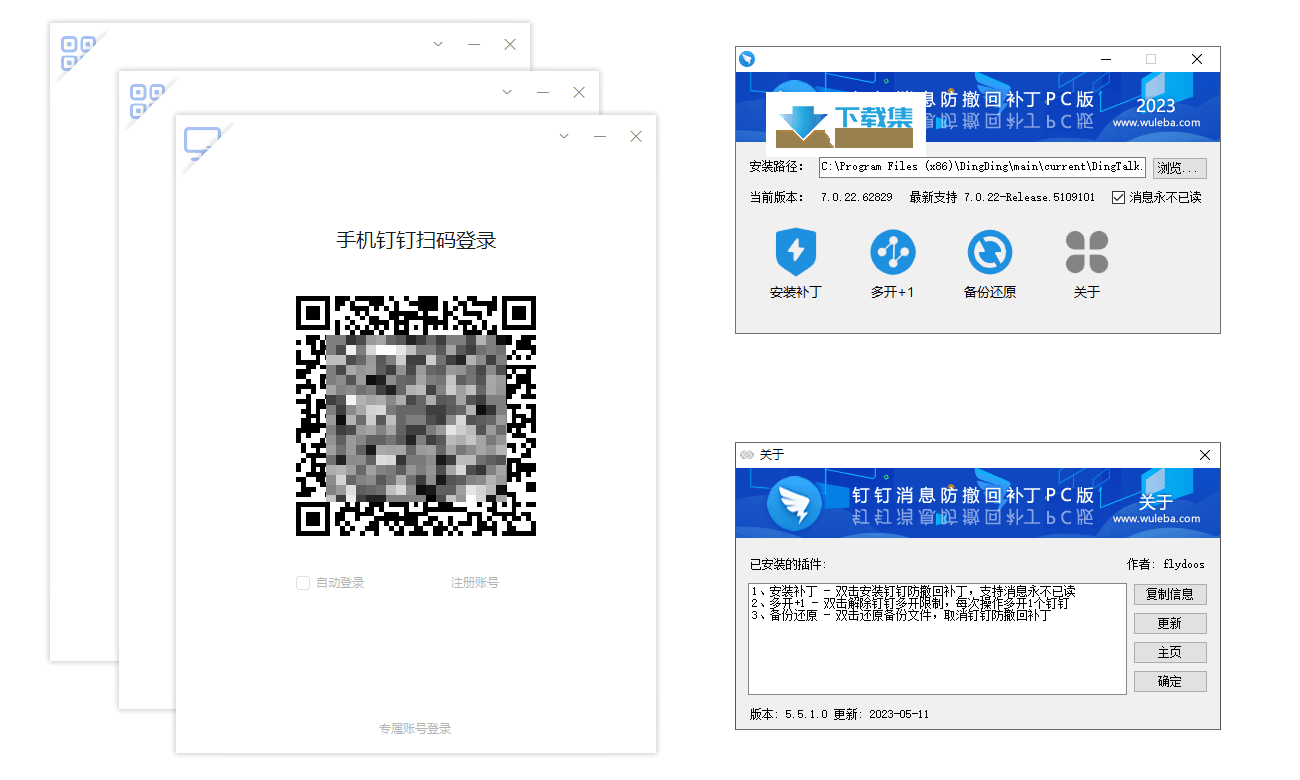Open dropdown chevron in middle login window
This screenshot has width=1300, height=780.
click(x=507, y=92)
